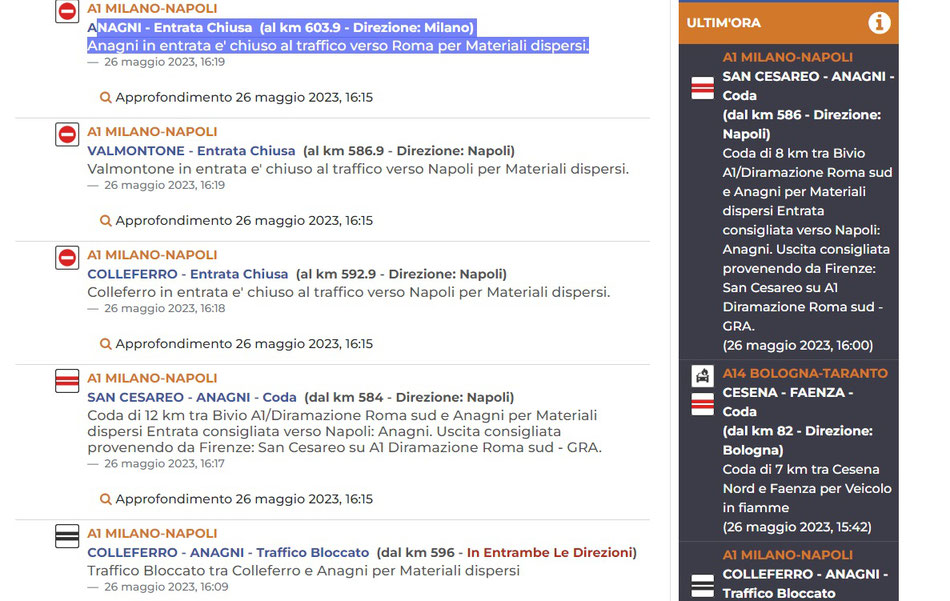Click A1 MILANO-NAPOLI heading above Traffico Bloccato in main list
Image resolution: width=950 pixels, height=601 pixels.
coord(152,533)
